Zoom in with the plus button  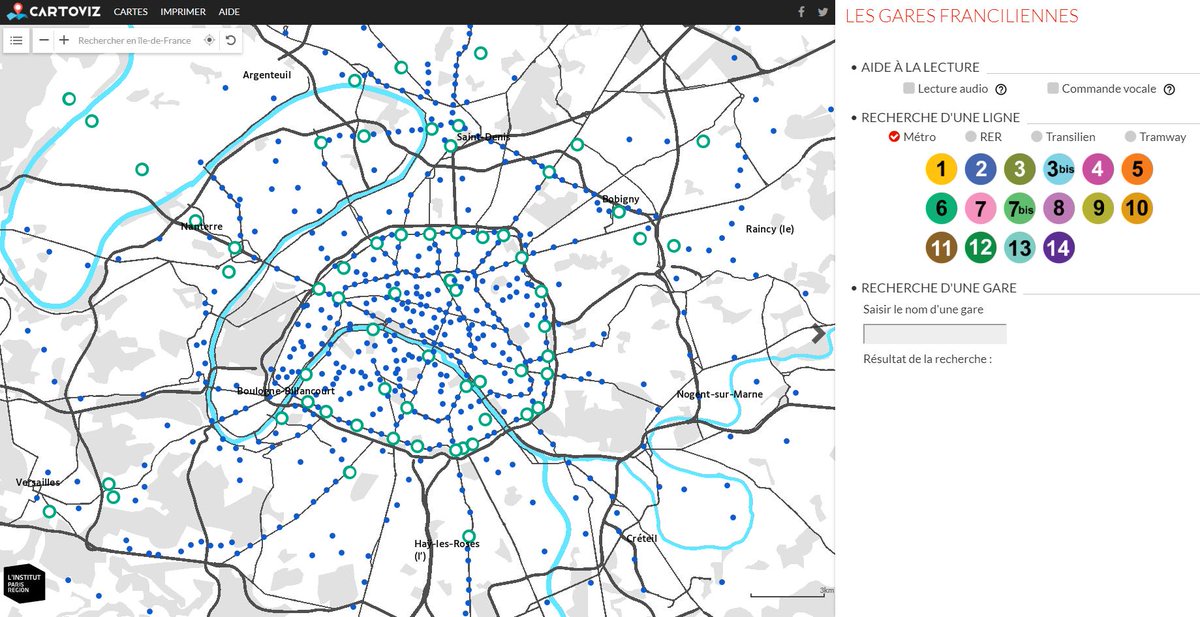64,40
